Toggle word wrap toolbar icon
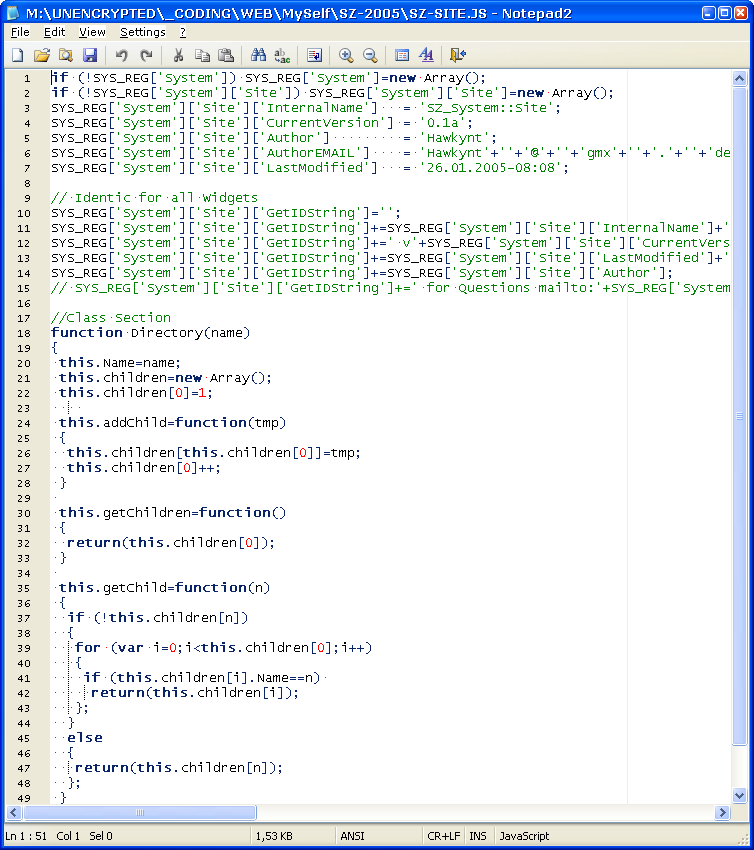754x850 pixels. pos(314,55)
